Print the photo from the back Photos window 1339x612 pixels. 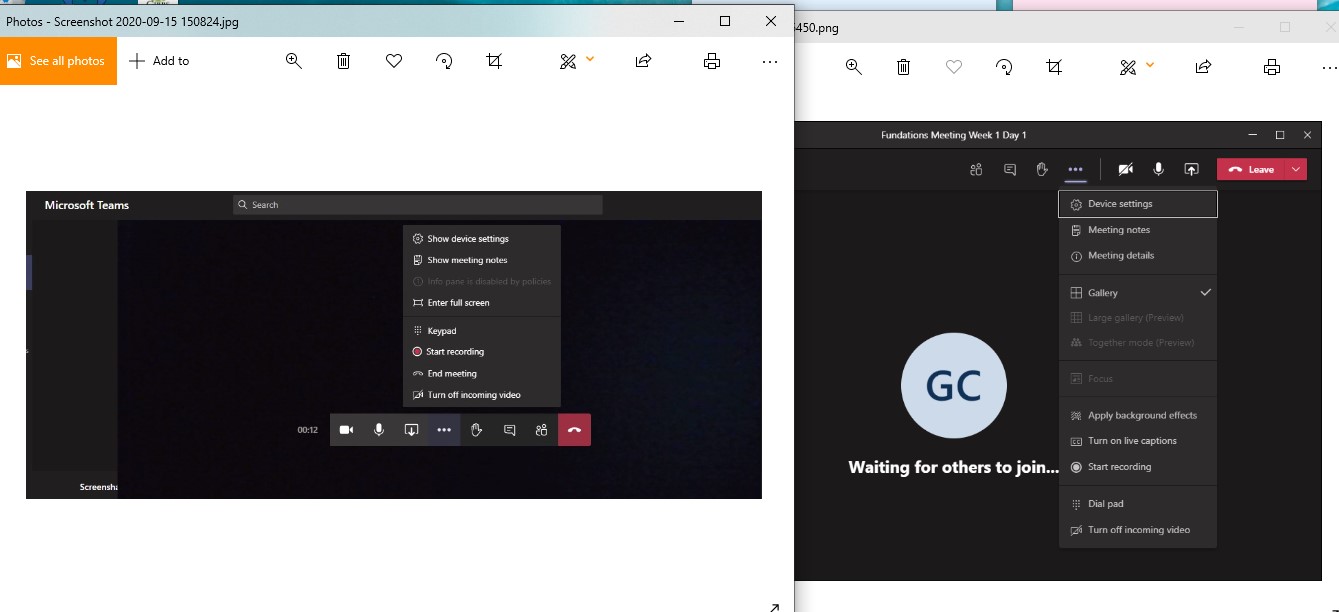(1272, 67)
